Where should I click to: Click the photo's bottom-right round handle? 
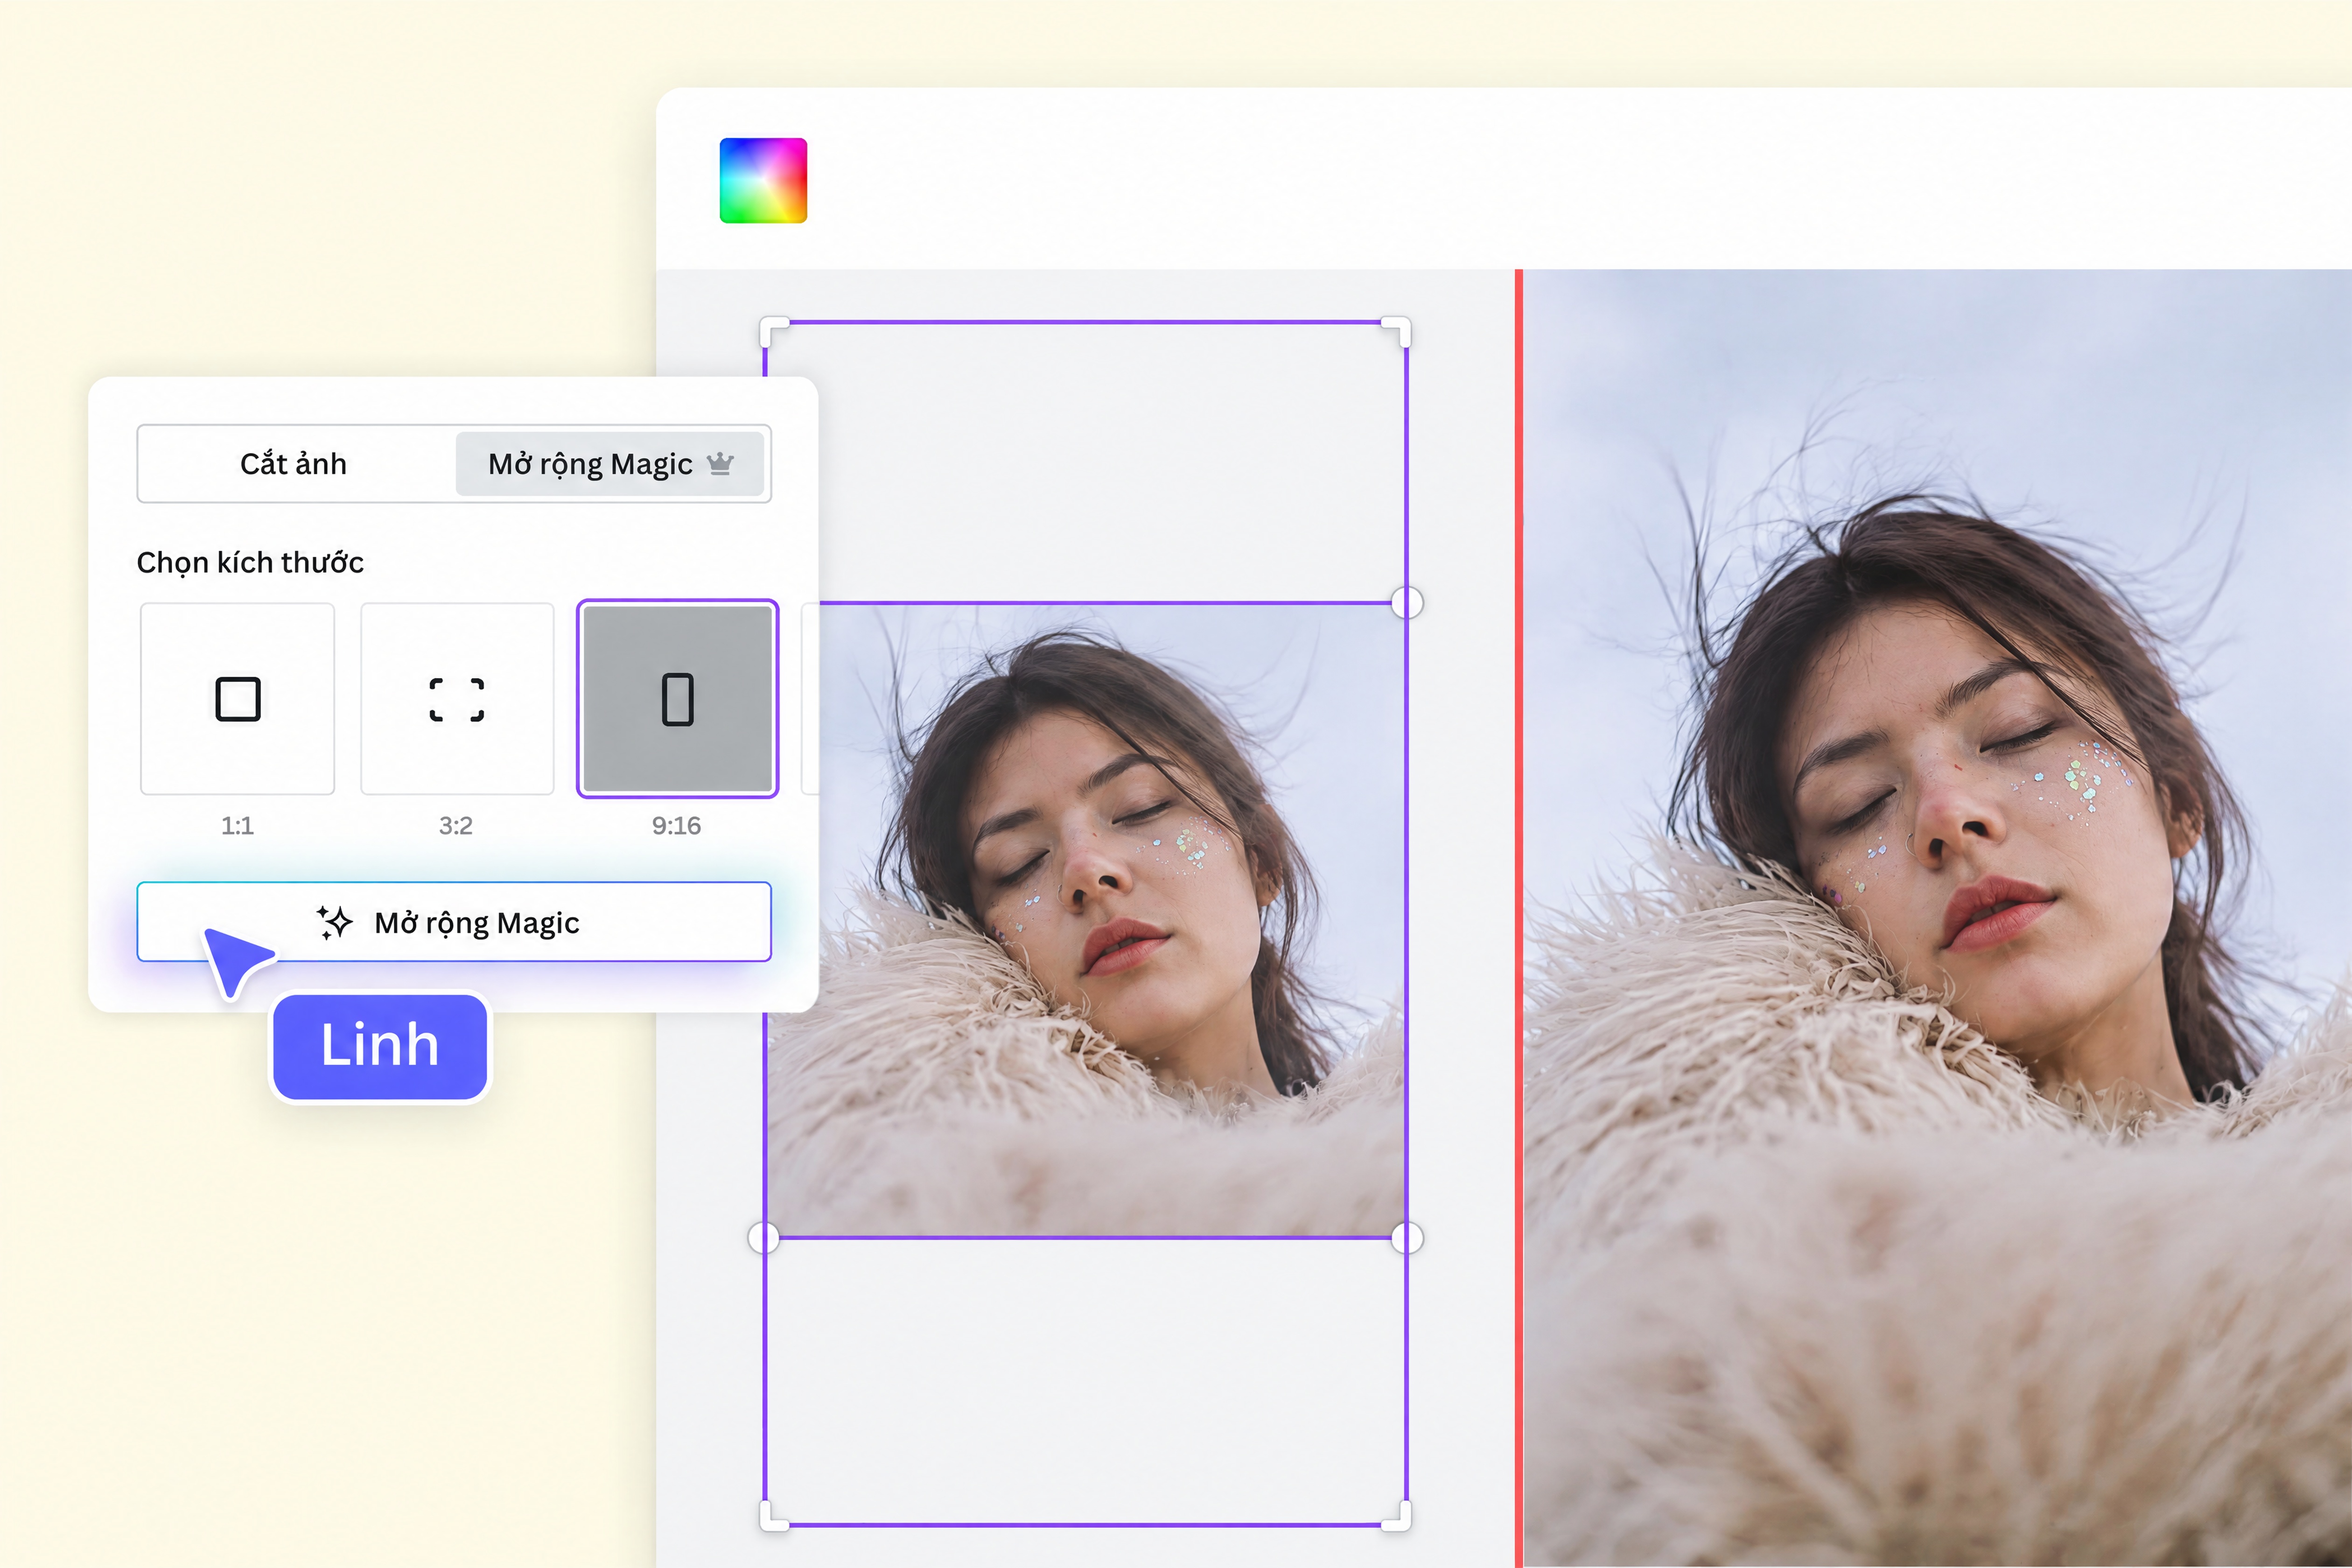click(1407, 1238)
